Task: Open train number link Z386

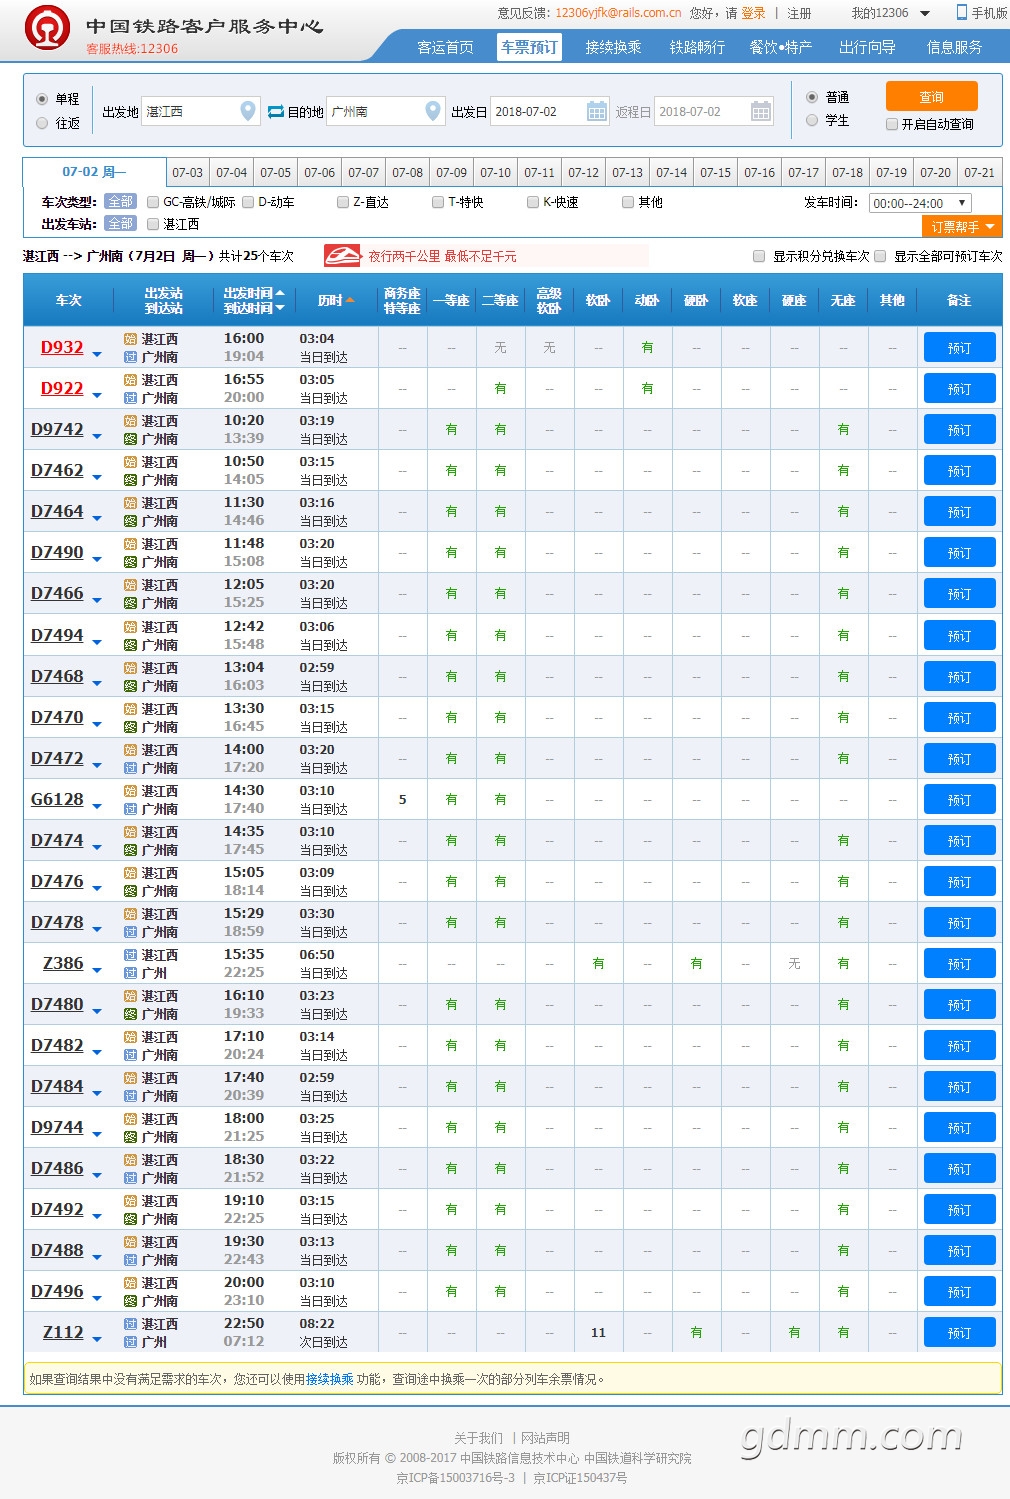Action: click(63, 963)
